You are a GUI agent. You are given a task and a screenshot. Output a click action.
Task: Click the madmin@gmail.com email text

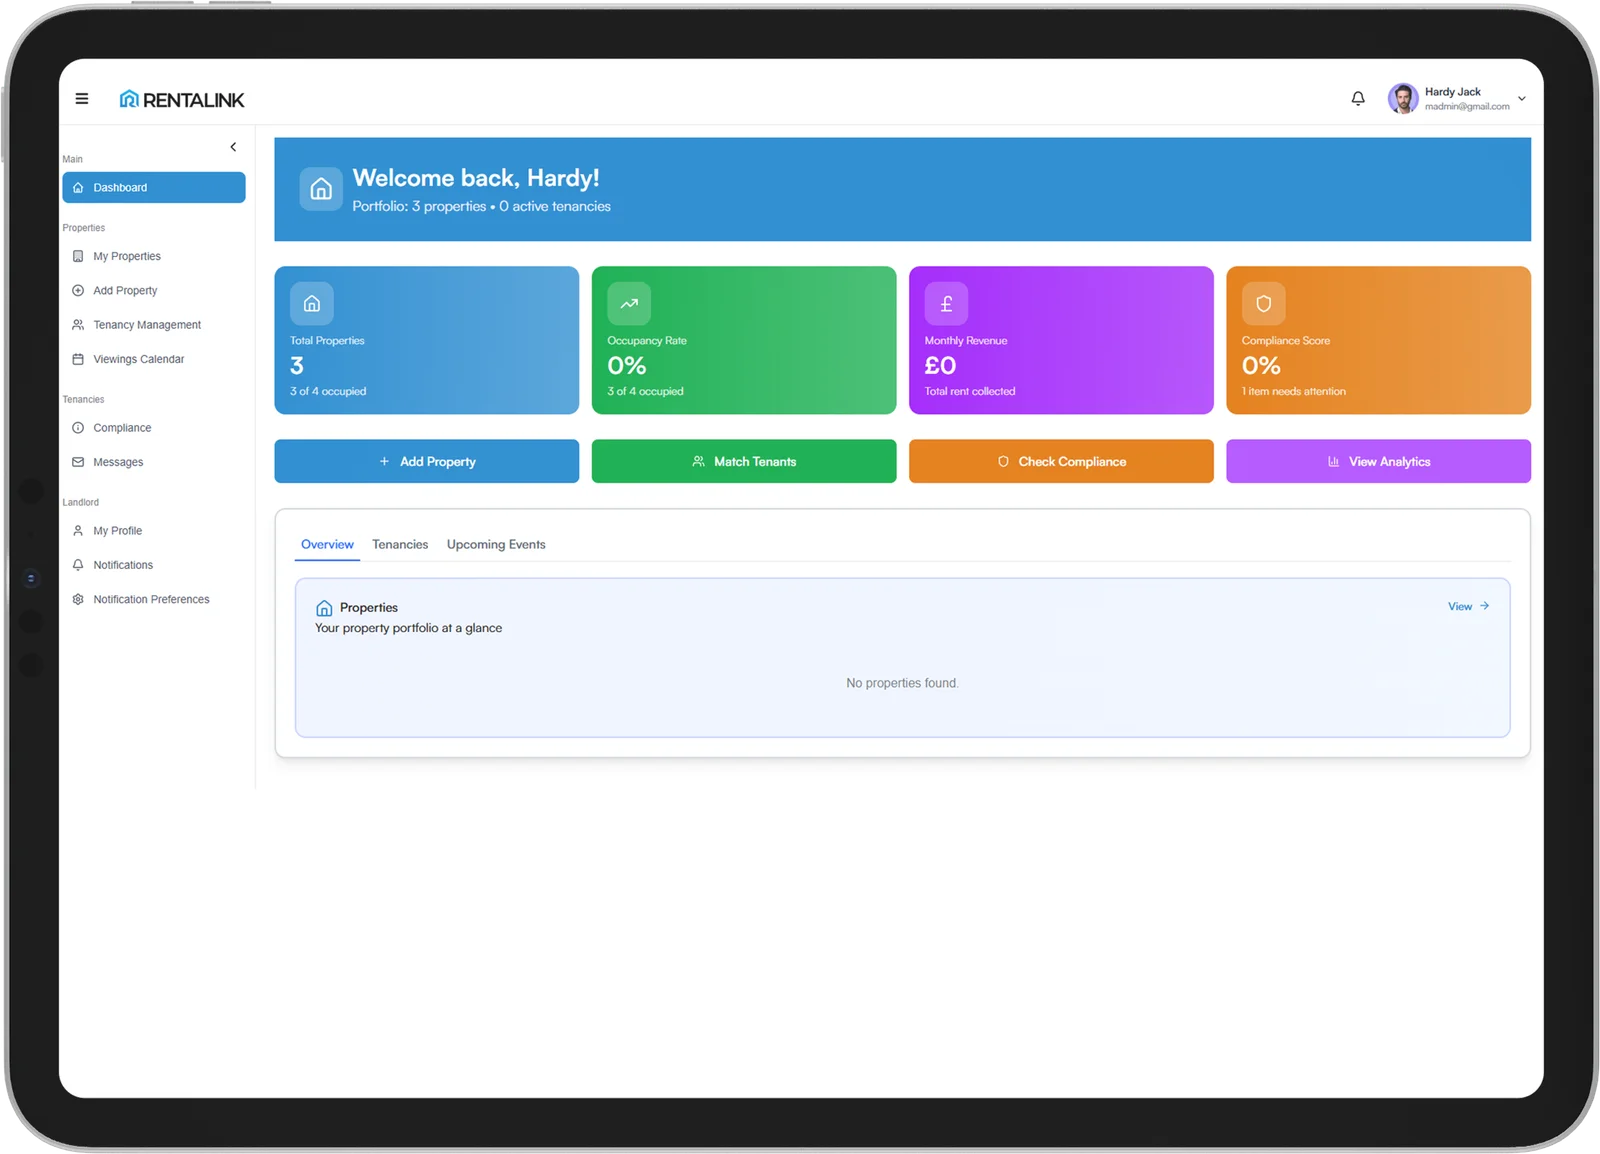(x=1467, y=107)
